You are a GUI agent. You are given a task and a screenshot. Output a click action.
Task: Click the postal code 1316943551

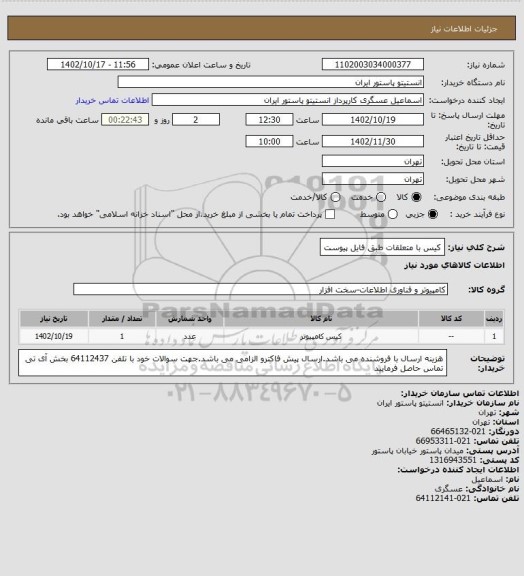pos(453,460)
